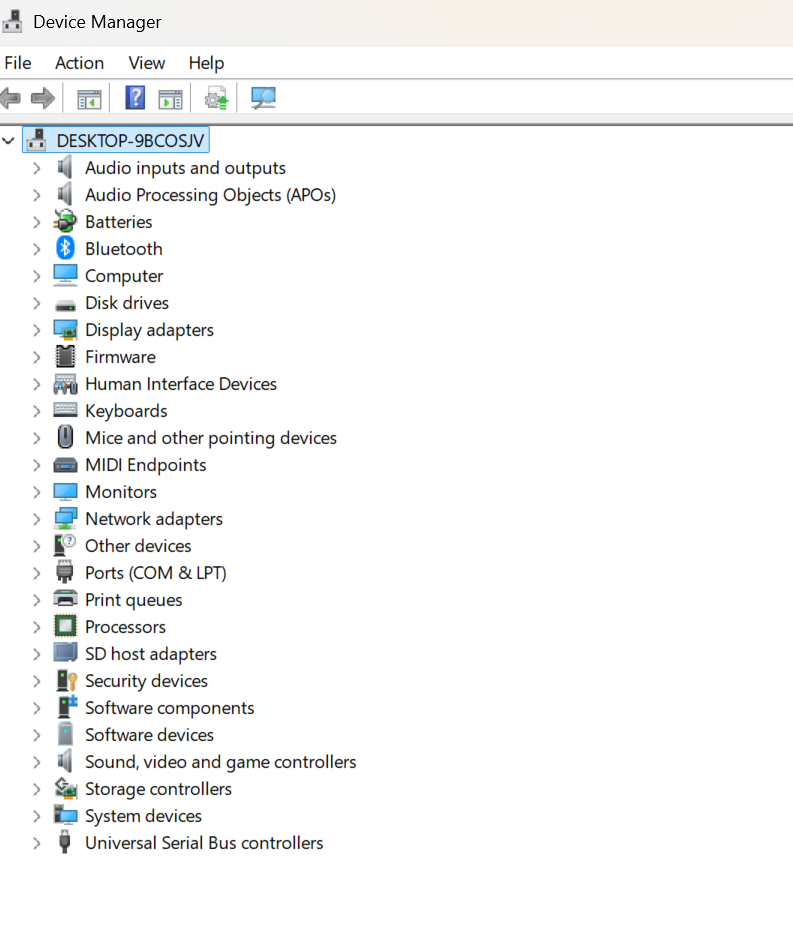The height and width of the screenshot is (940, 793).
Task: Select Sound, video and game controllers label
Action: tap(221, 761)
